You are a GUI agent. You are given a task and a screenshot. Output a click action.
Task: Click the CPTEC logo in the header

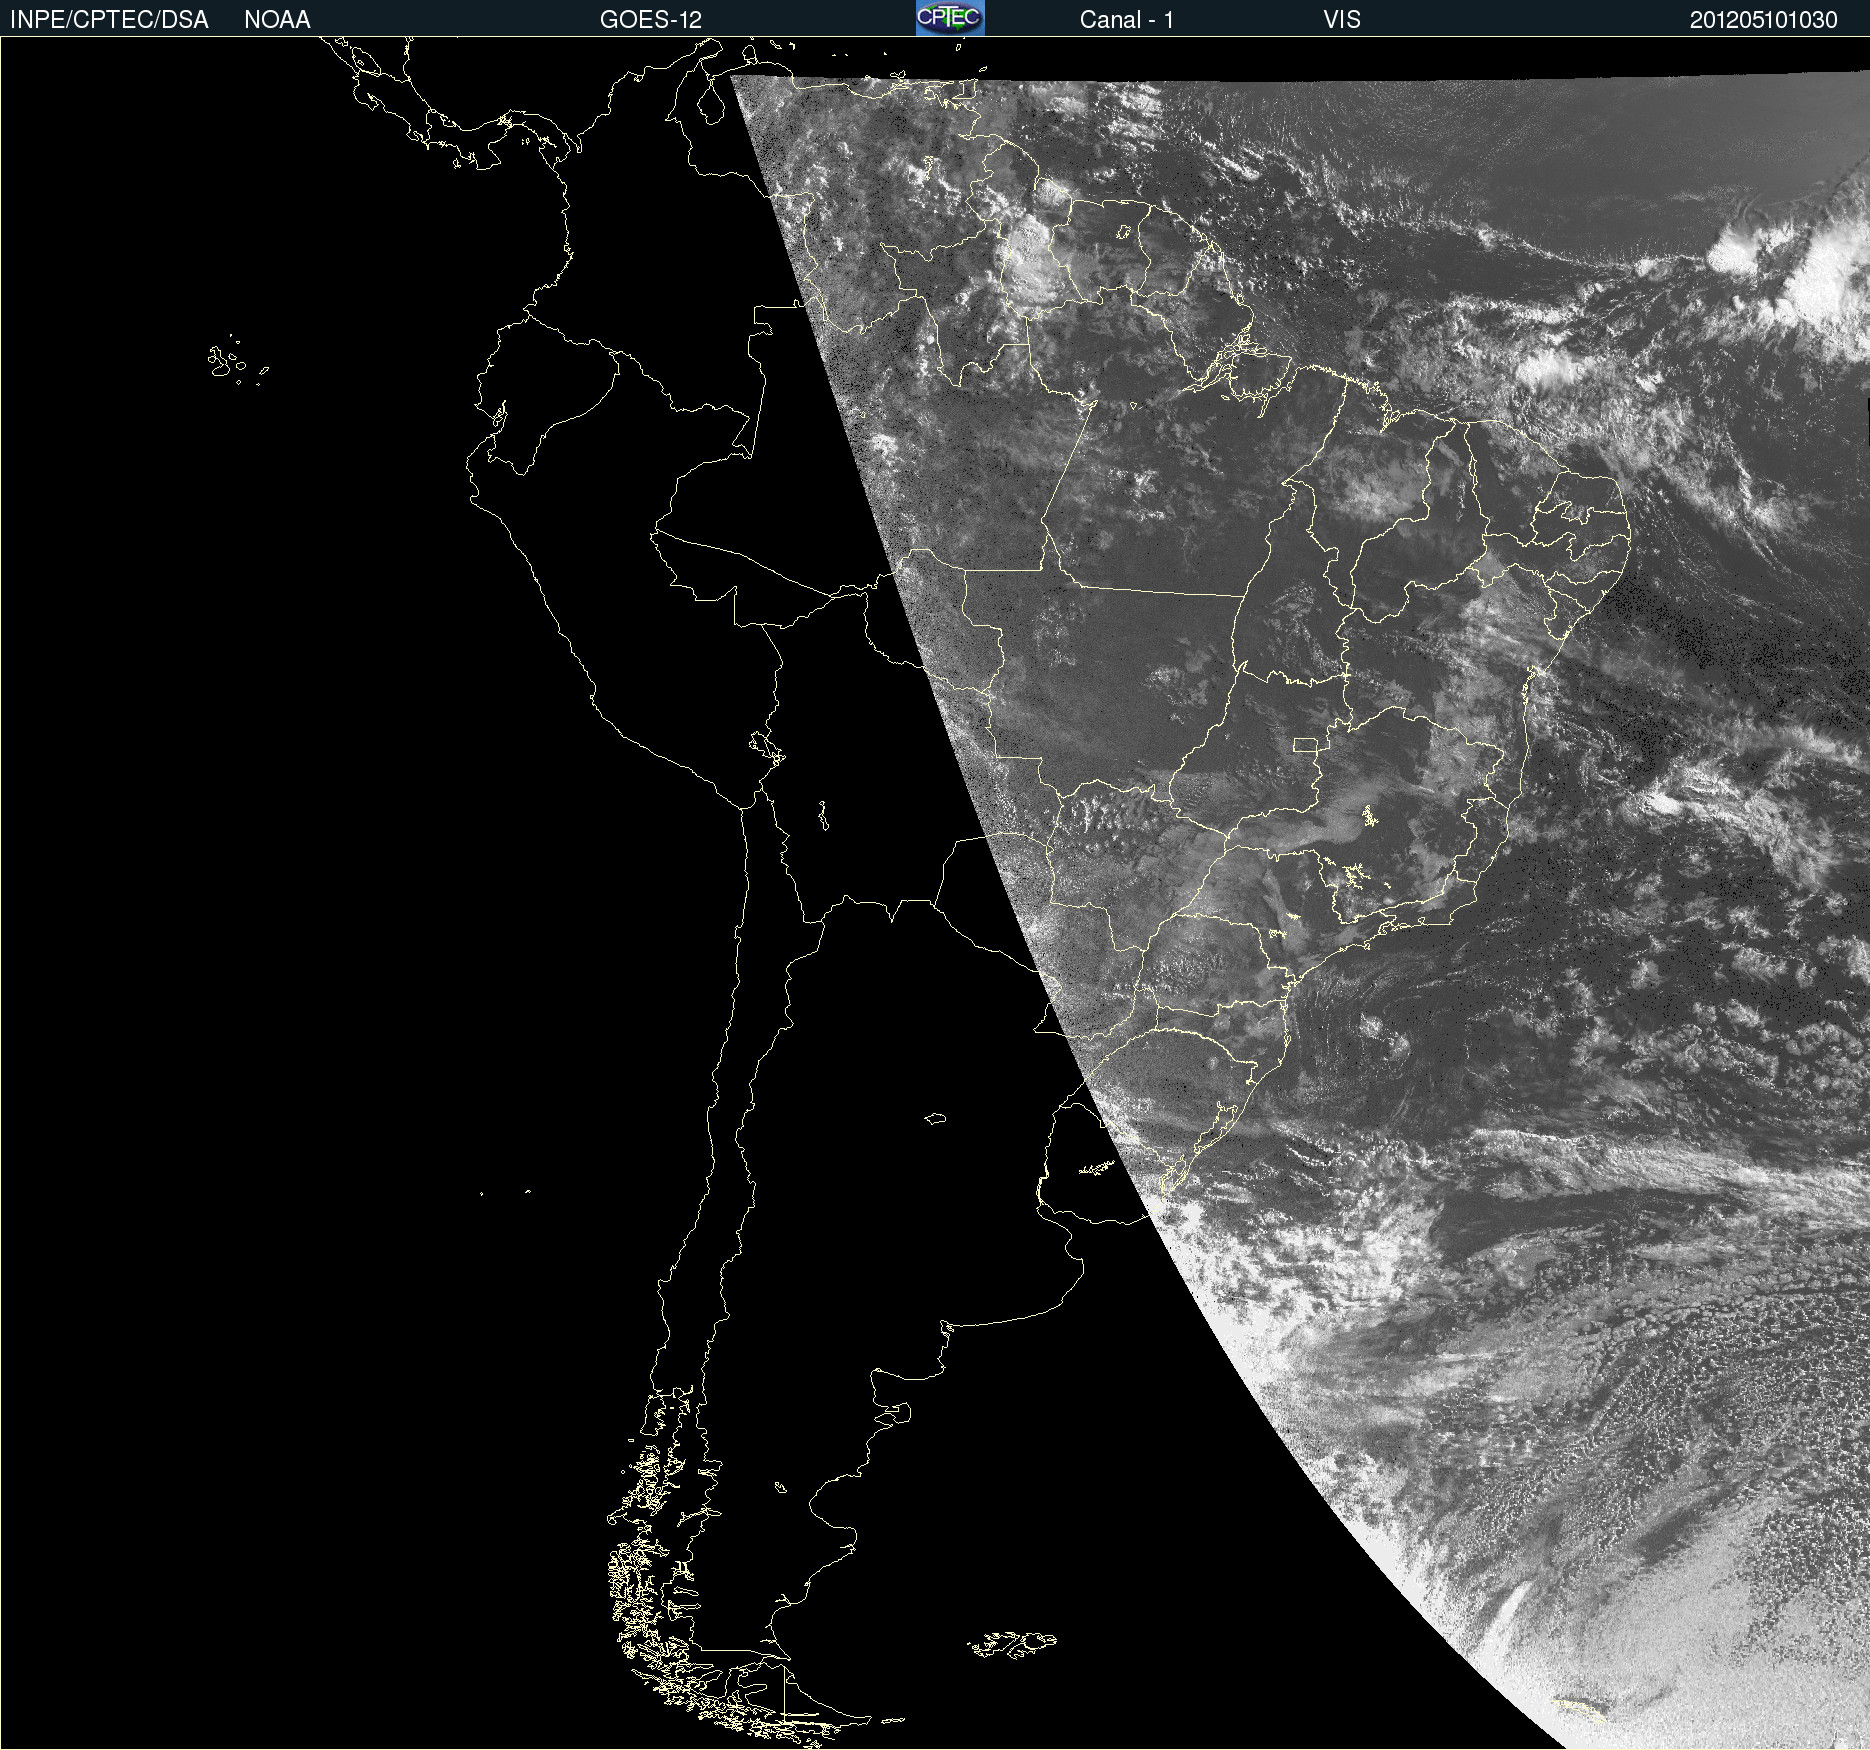click(950, 18)
